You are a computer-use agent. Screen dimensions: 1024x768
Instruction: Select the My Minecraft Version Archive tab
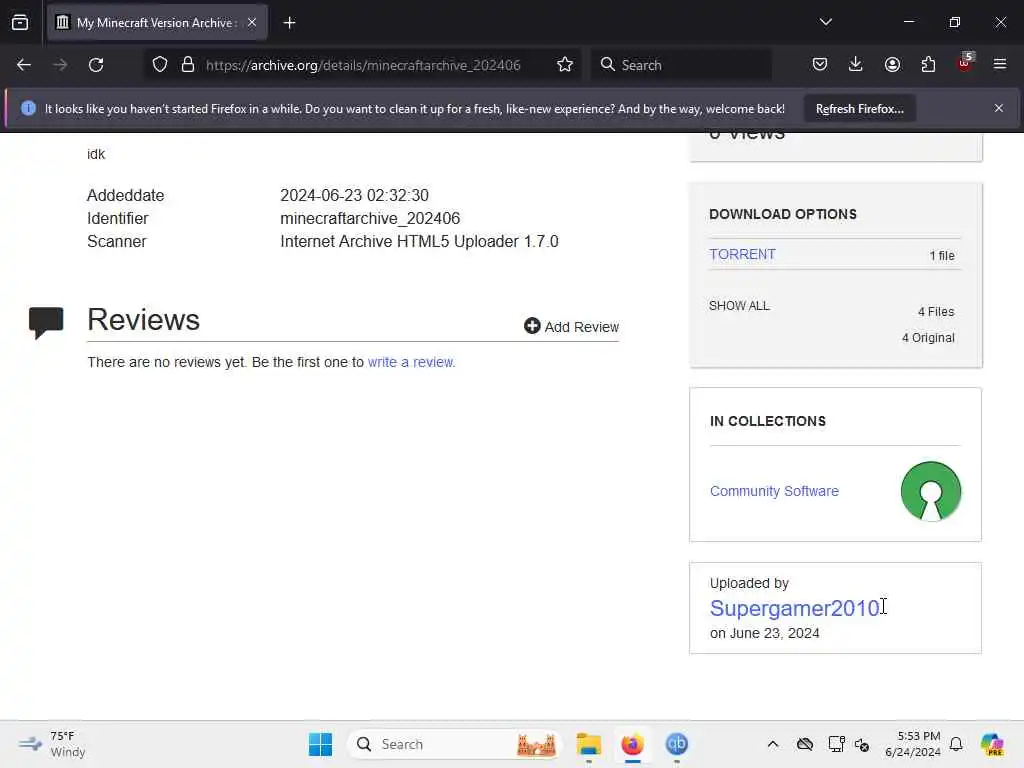click(157, 23)
